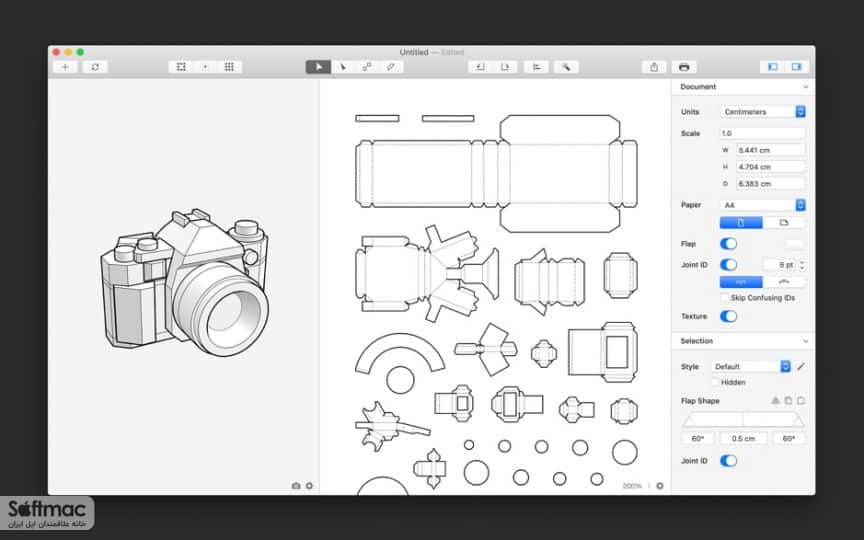Click camera snapshot icon in 3D view
This screenshot has width=864, height=540.
296,486
